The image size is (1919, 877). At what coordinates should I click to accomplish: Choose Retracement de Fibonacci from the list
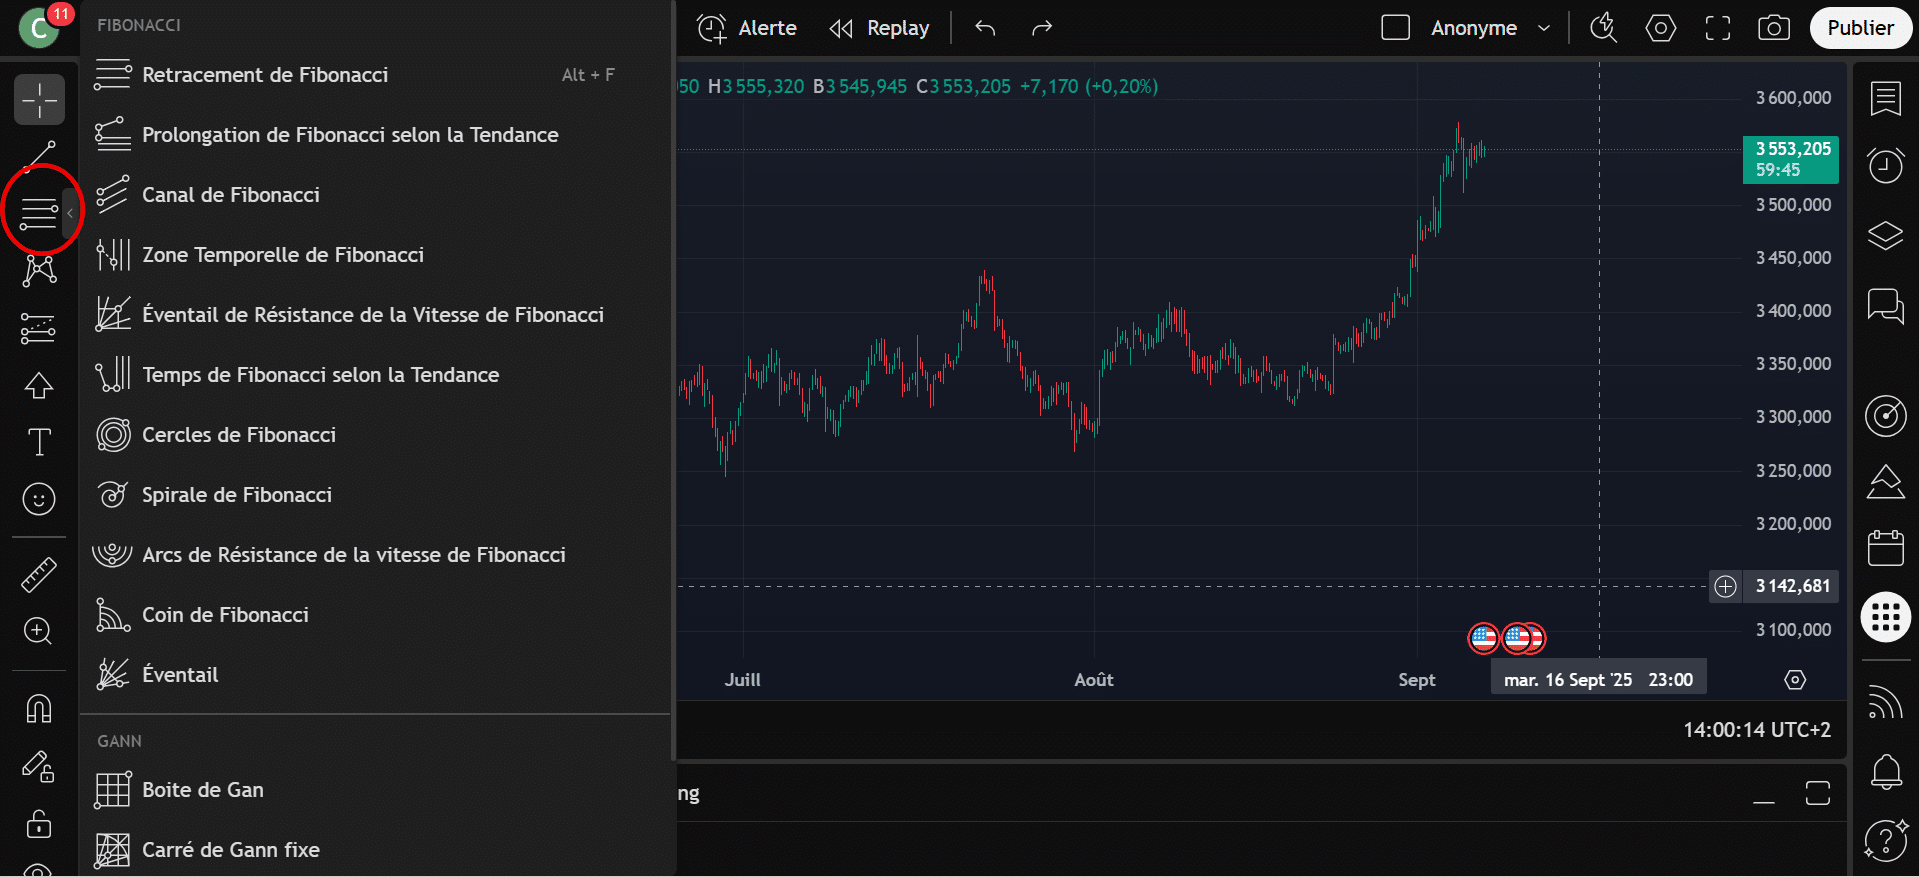coord(265,75)
